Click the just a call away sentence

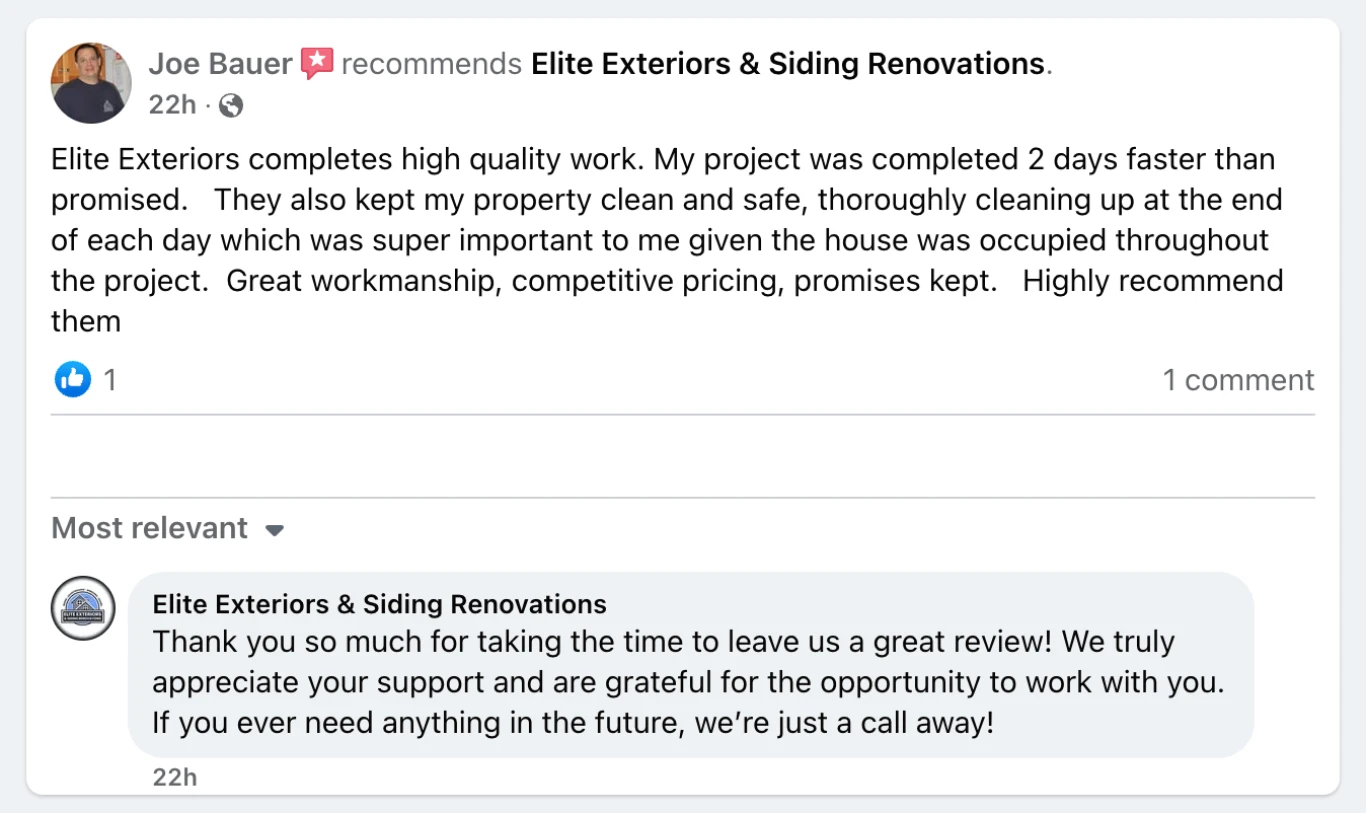pyautogui.click(x=574, y=722)
